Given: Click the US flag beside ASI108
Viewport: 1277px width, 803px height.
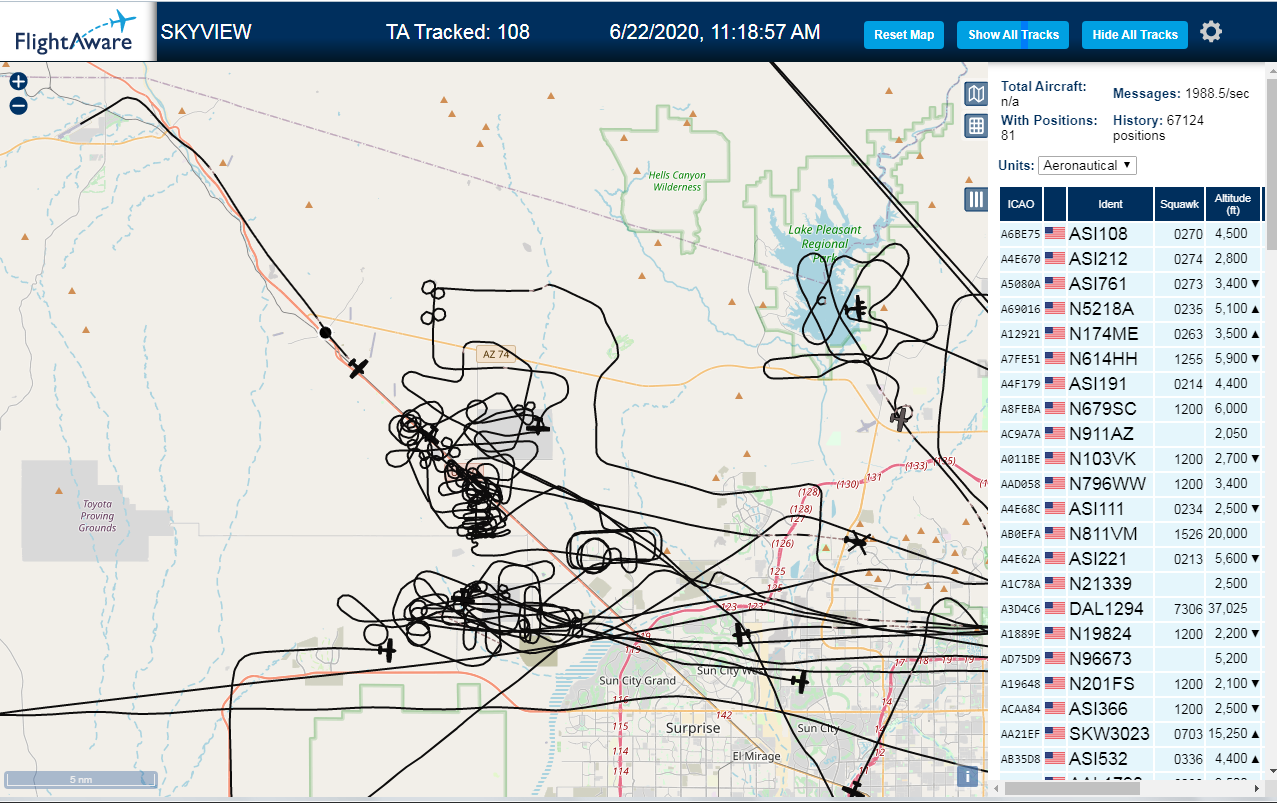Looking at the screenshot, I should (x=1055, y=234).
